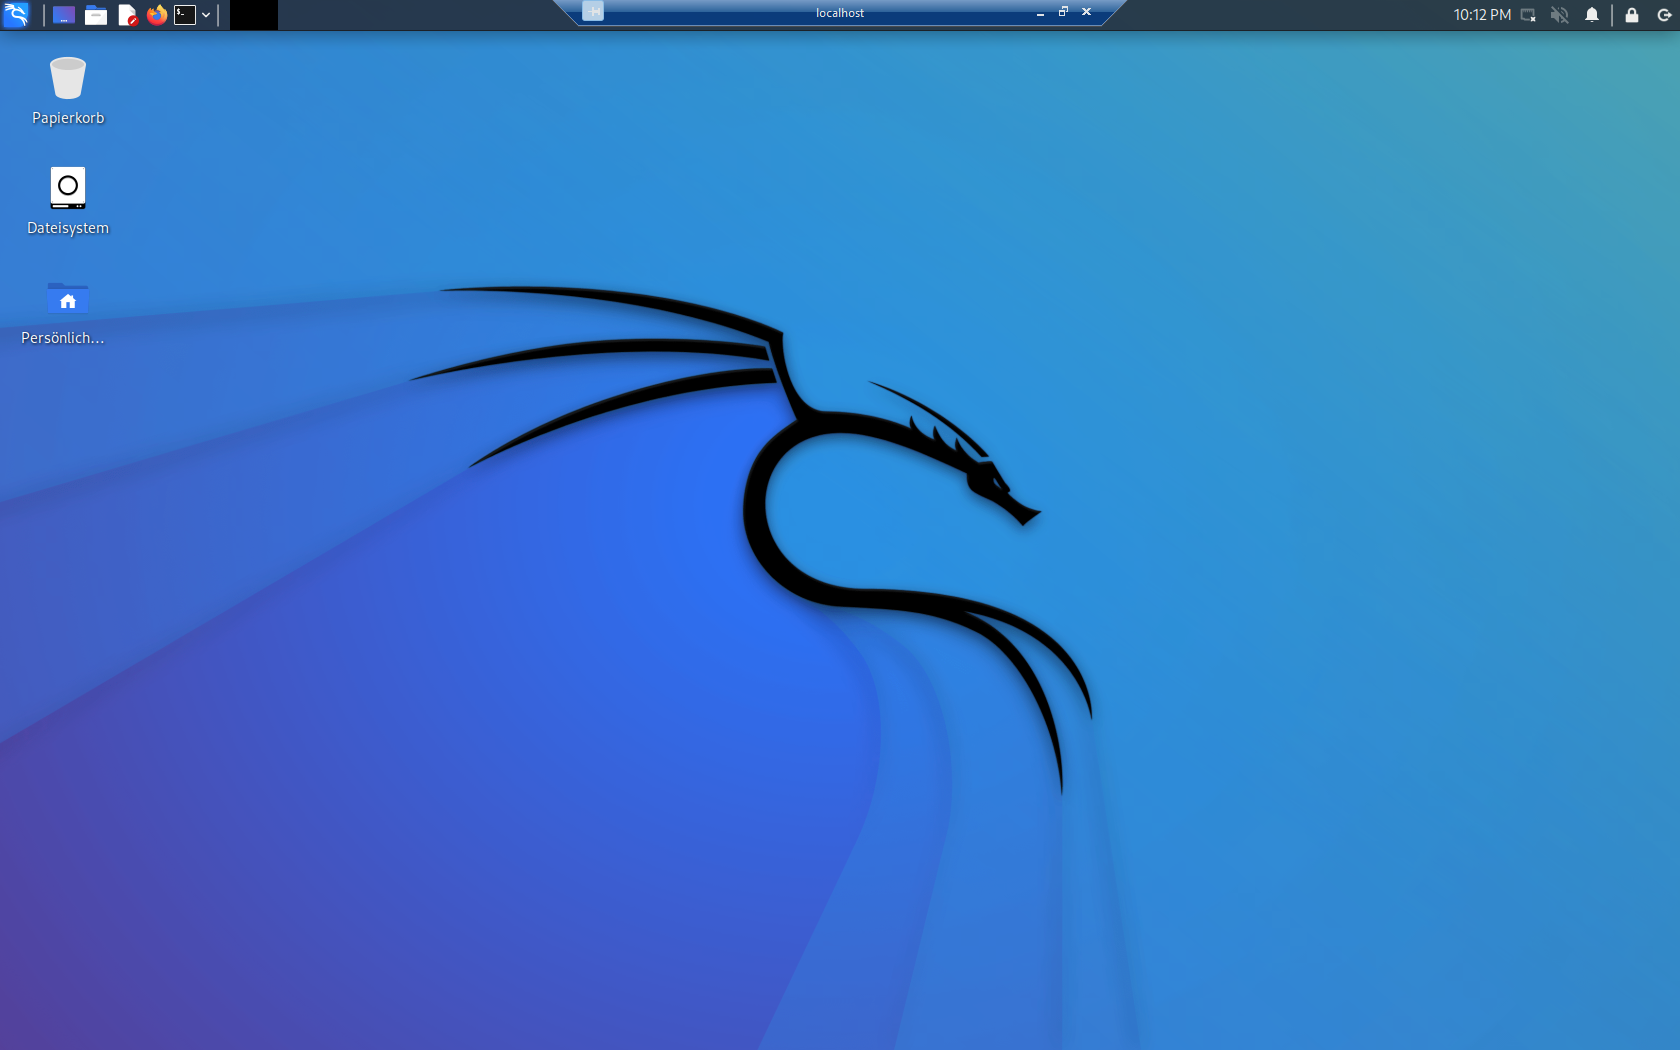Click the pin icon on localhost bar
This screenshot has width=1680, height=1050.
(593, 11)
